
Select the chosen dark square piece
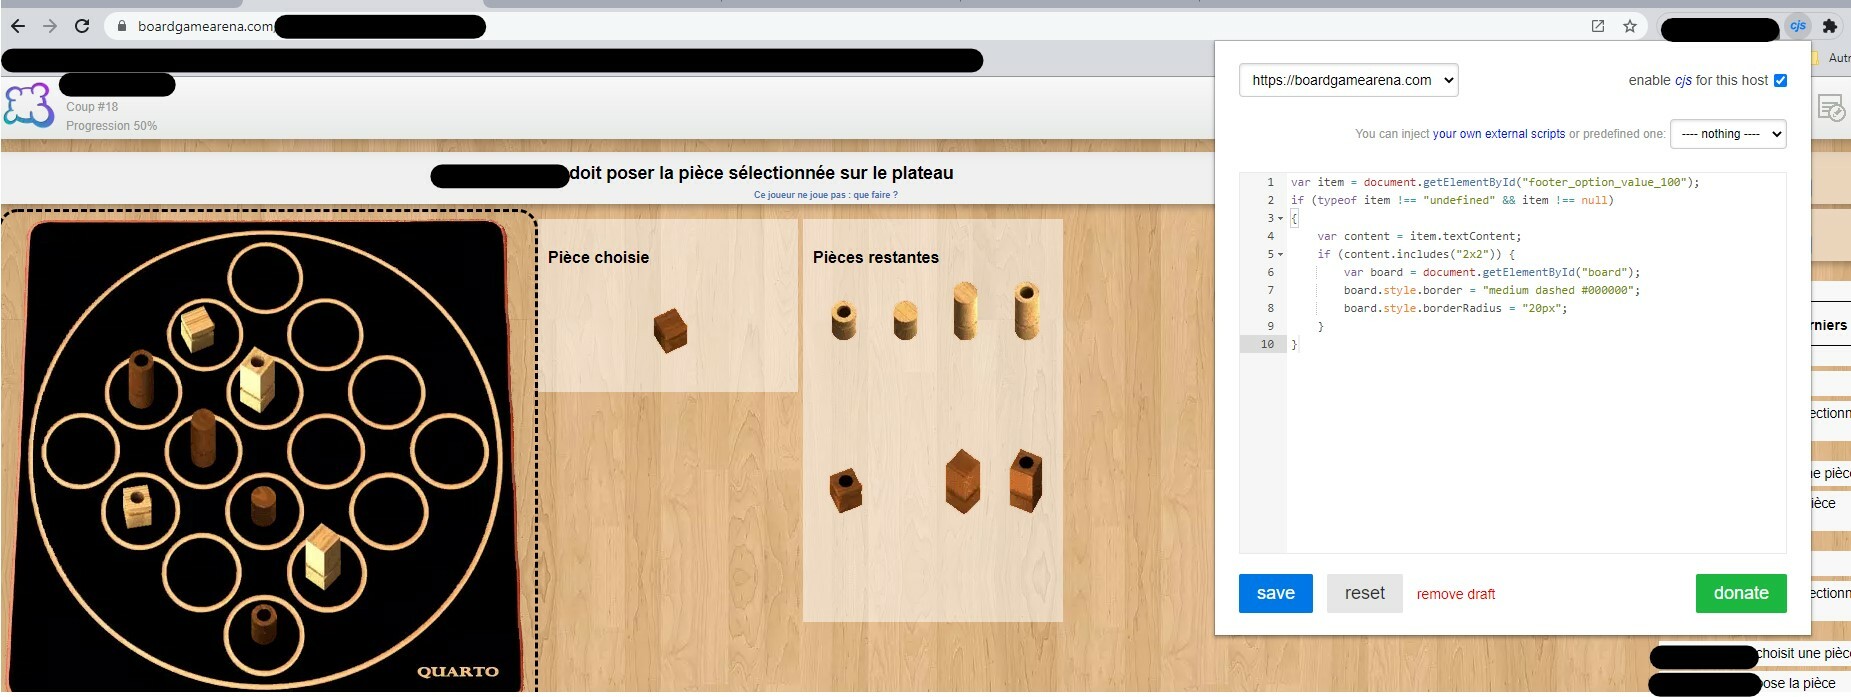pos(670,329)
